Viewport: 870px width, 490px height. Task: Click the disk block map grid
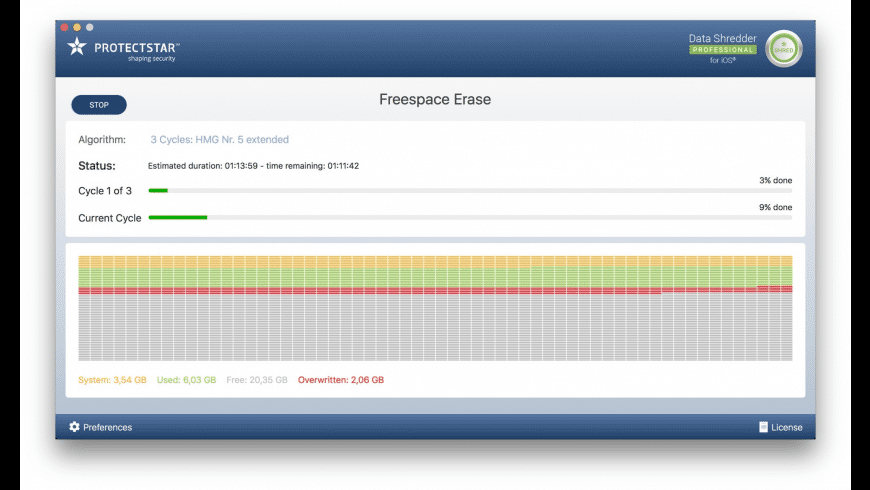point(435,308)
